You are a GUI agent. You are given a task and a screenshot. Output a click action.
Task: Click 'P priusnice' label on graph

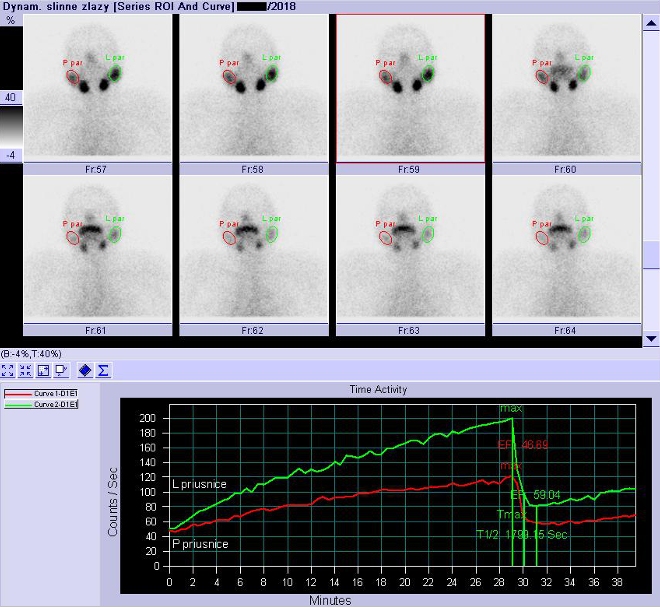(200, 544)
